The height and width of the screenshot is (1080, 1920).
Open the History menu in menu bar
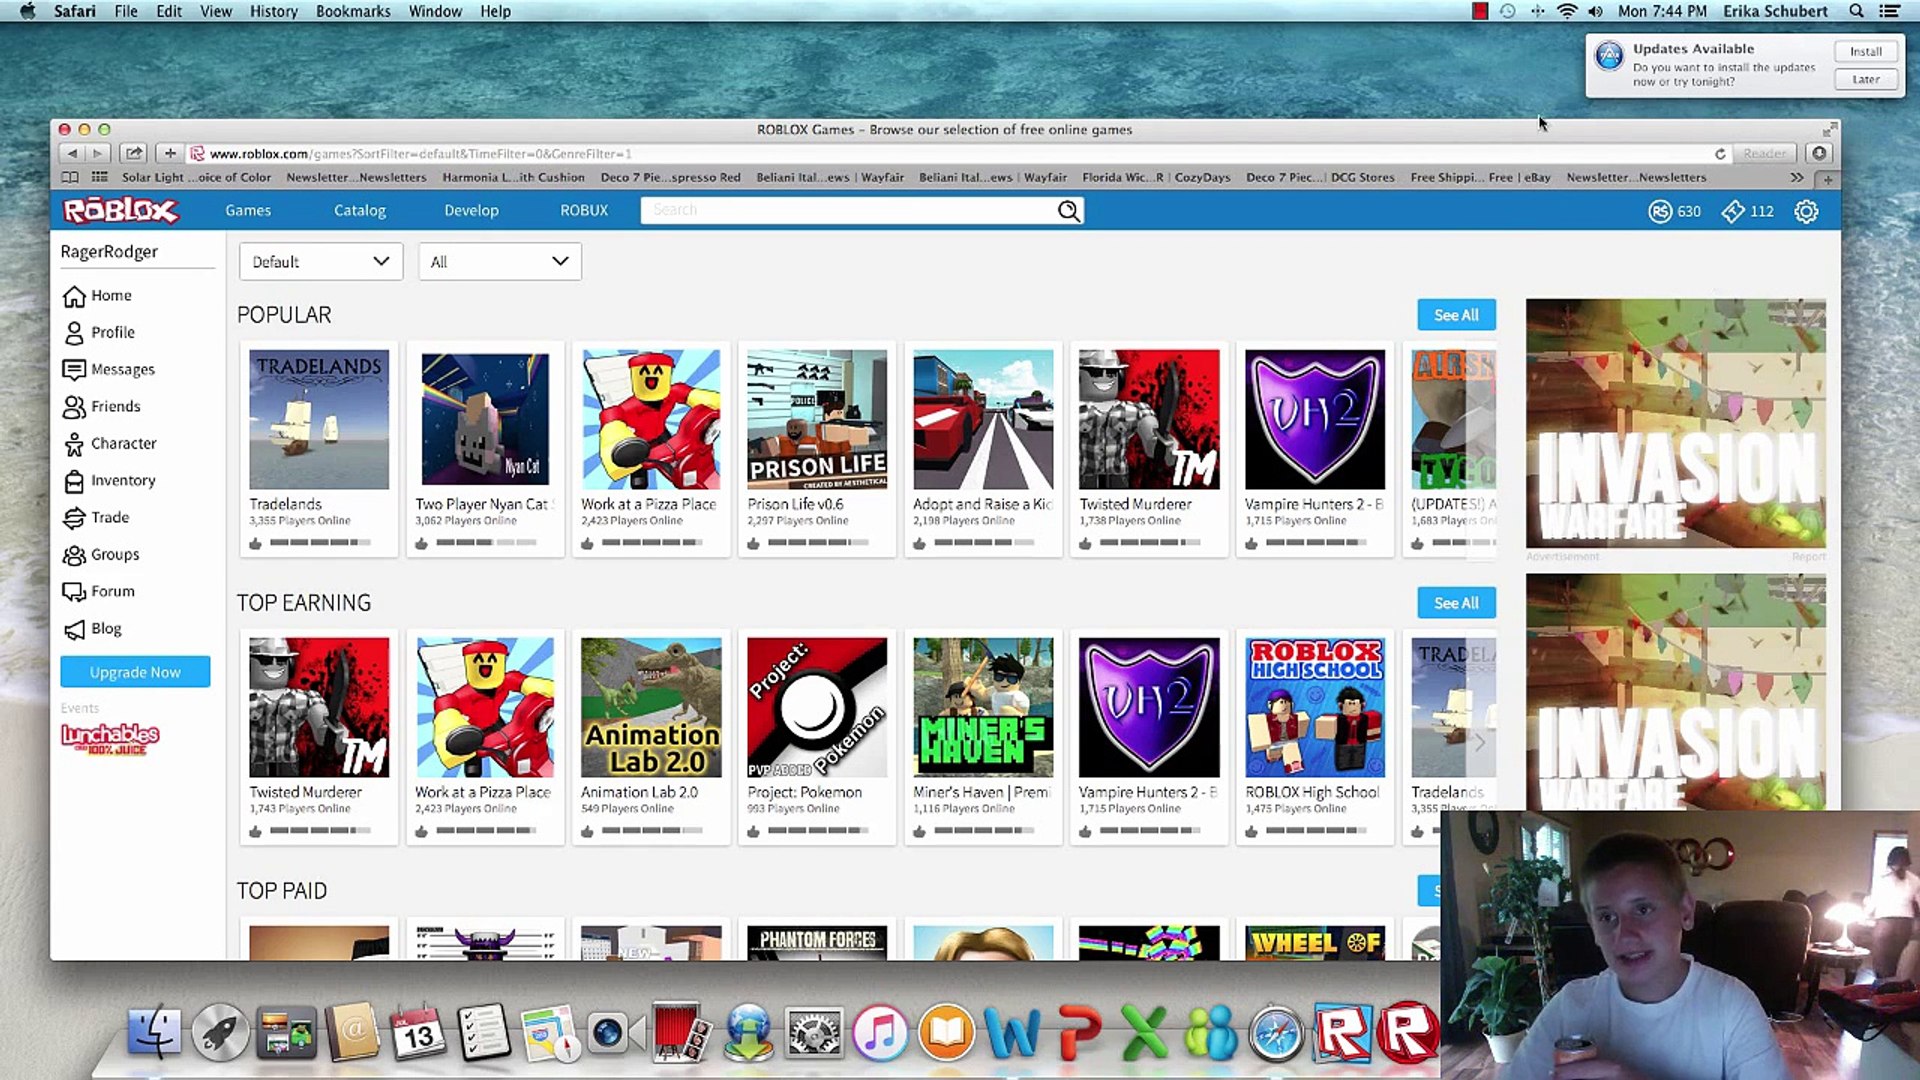click(273, 11)
